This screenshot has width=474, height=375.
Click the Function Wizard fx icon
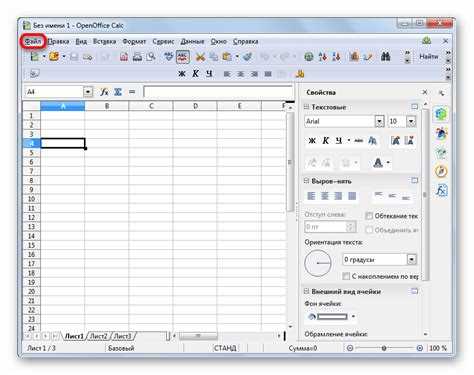tap(104, 92)
